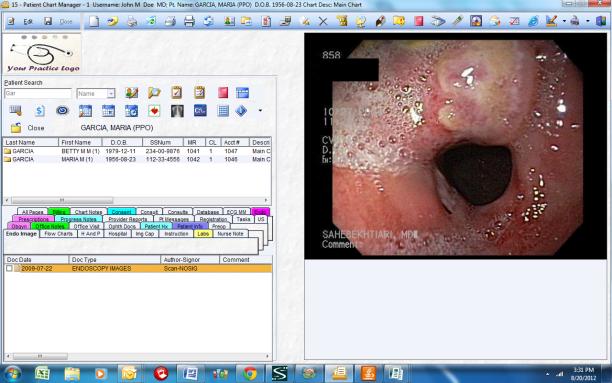Click the X delete icon in toolbar
The height and width of the screenshot is (383, 612).
pos(323,21)
